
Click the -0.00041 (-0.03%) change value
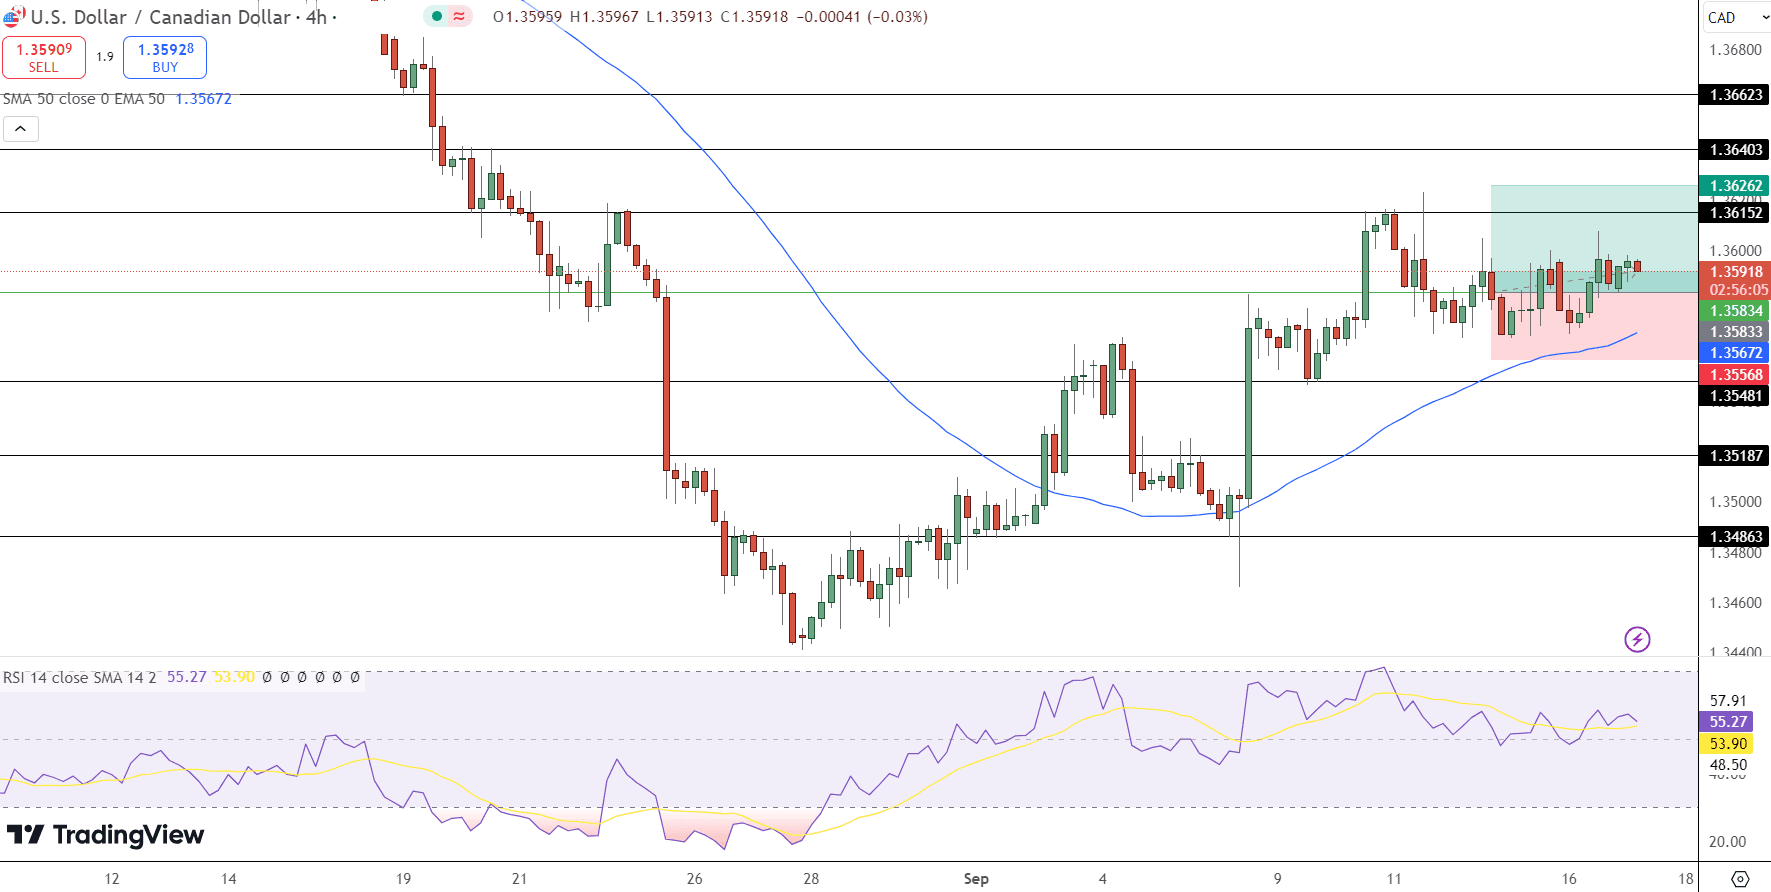(862, 17)
